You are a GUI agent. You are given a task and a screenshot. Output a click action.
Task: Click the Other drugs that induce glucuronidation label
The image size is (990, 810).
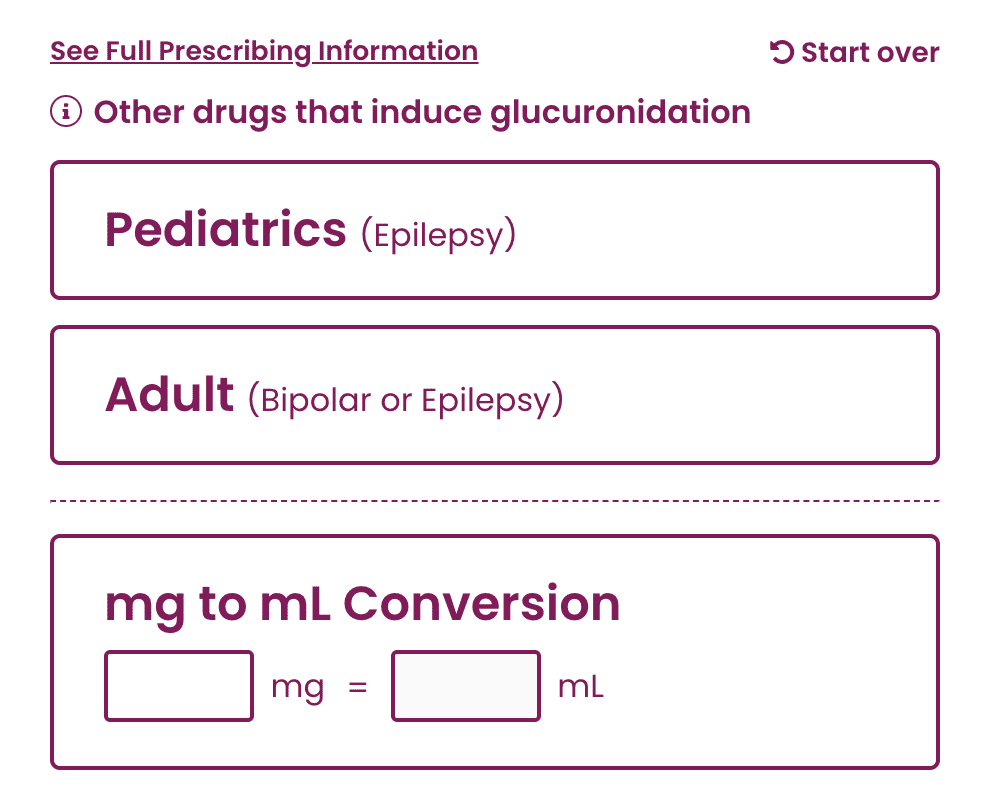421,112
